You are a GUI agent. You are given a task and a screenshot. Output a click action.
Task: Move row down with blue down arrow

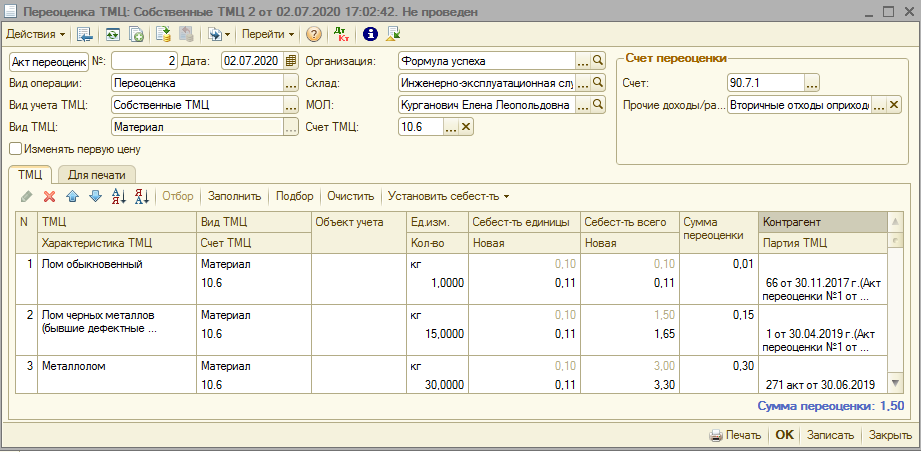(94, 196)
